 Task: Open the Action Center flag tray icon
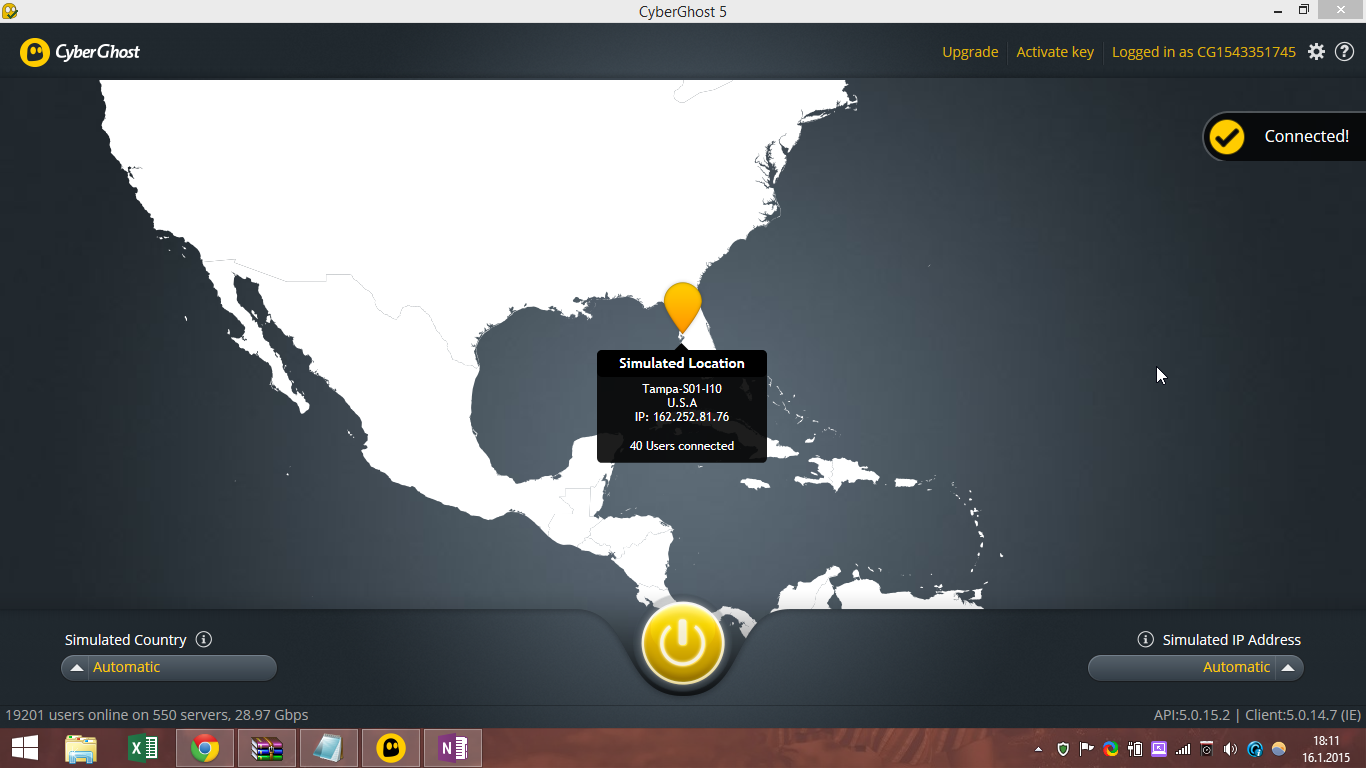tap(1087, 749)
